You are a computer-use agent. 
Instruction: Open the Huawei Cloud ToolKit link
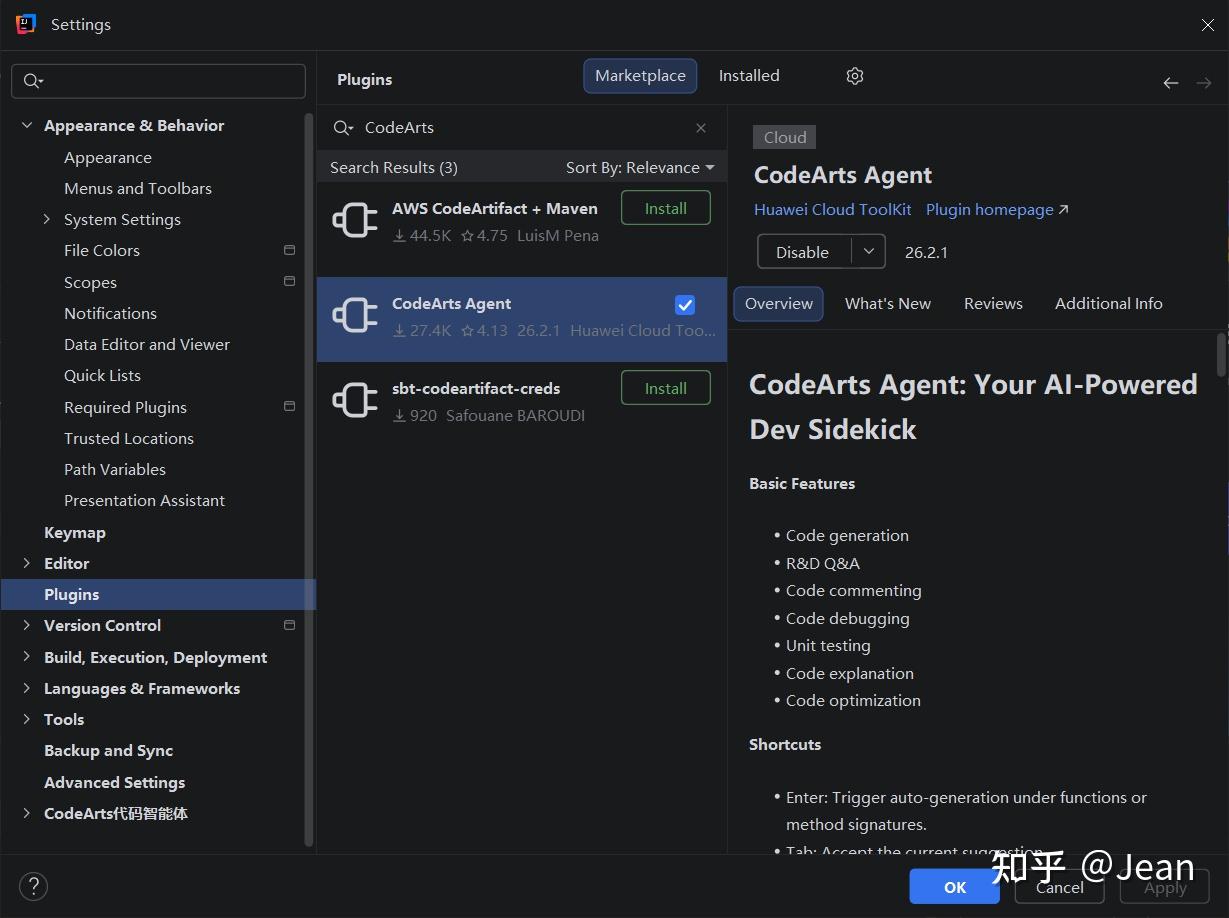tap(833, 210)
